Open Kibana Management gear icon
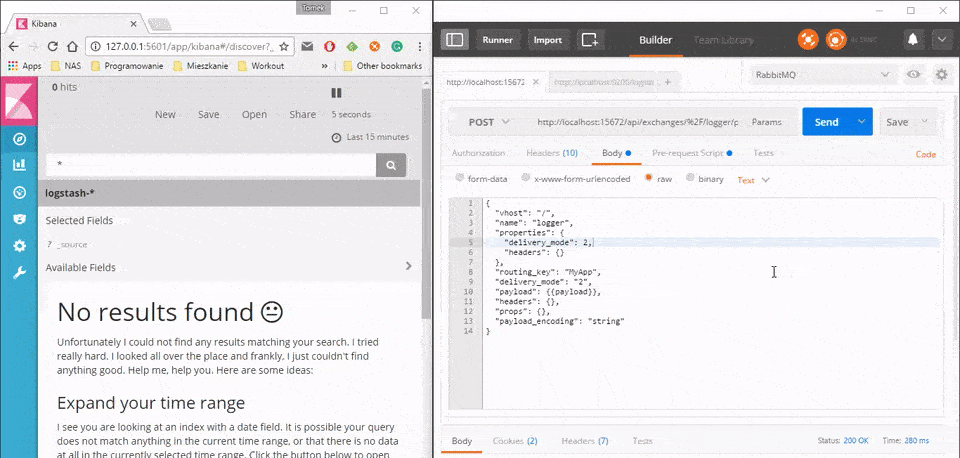This screenshot has height=458, width=960. tap(20, 246)
